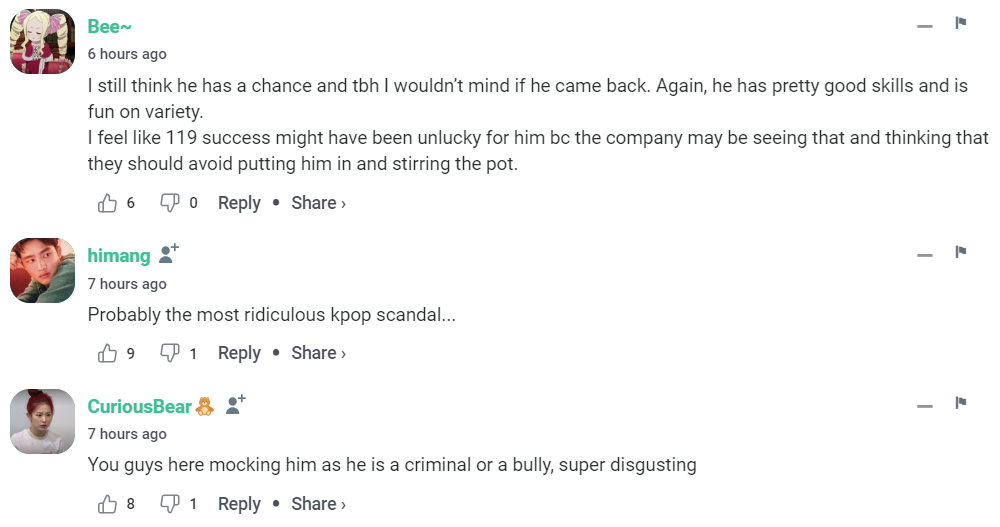Click CuriousBear's avatar thumbnail

pos(43,421)
